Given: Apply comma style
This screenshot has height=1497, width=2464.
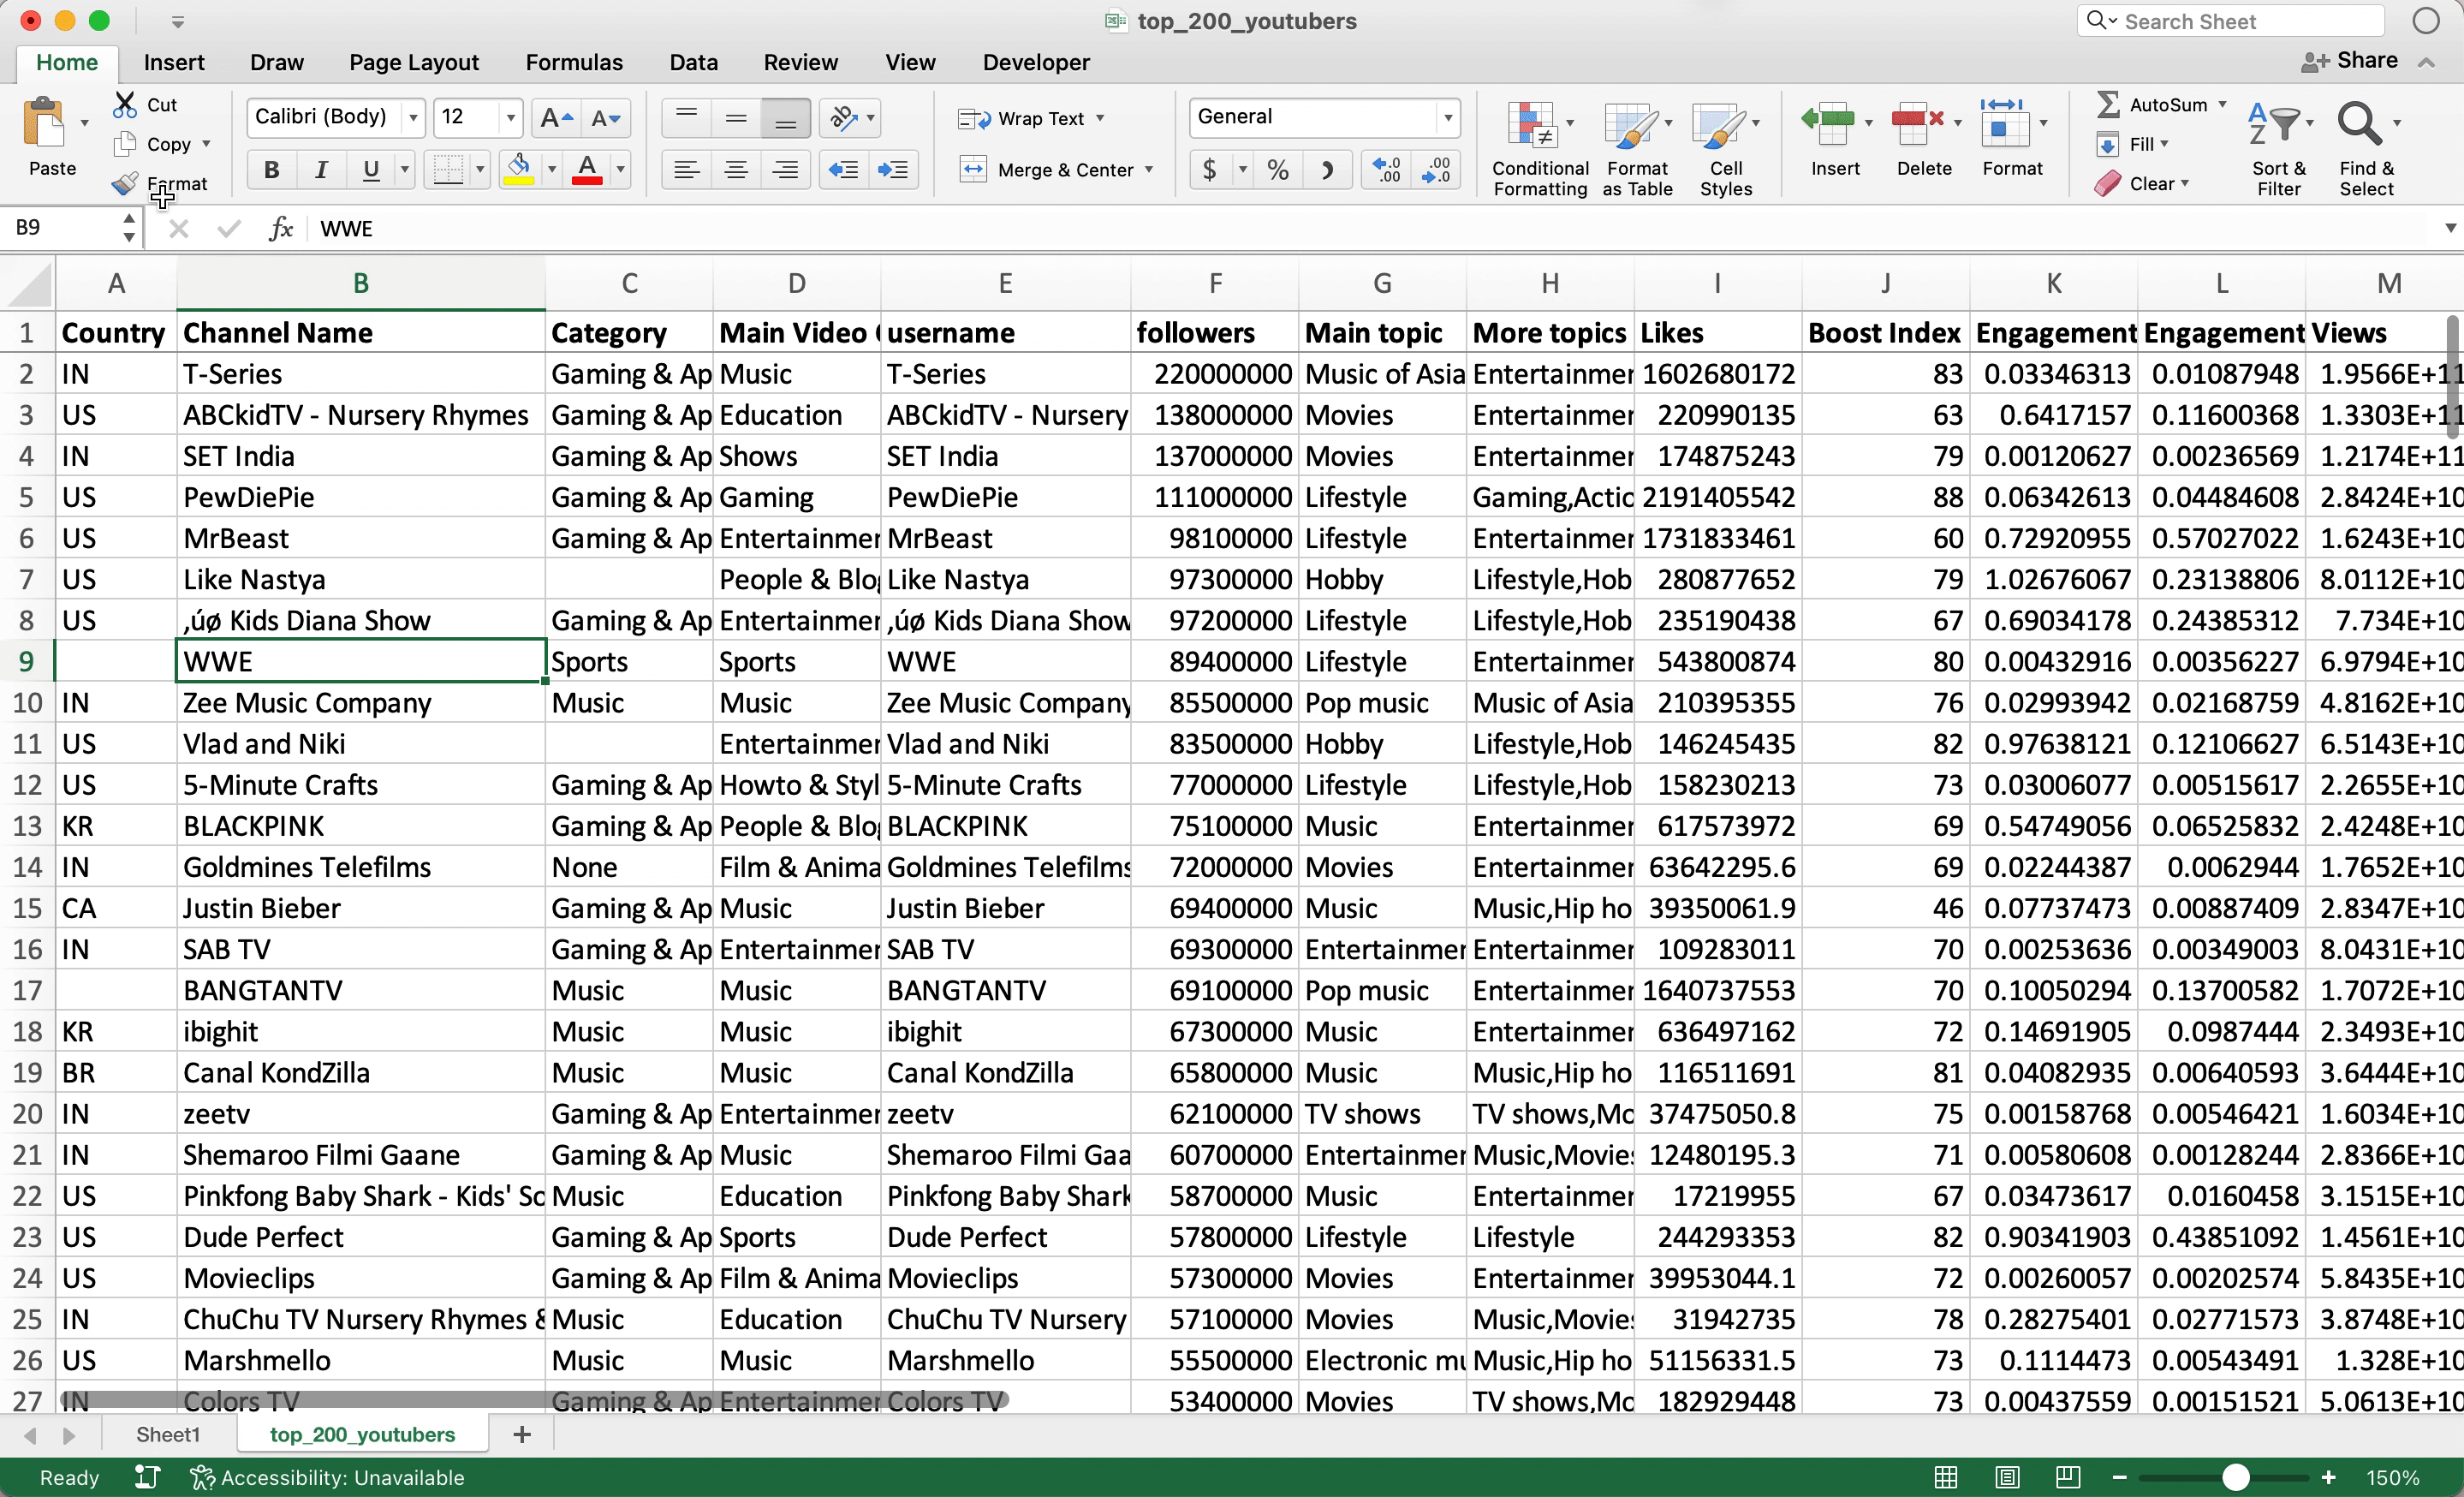Looking at the screenshot, I should [1328, 170].
